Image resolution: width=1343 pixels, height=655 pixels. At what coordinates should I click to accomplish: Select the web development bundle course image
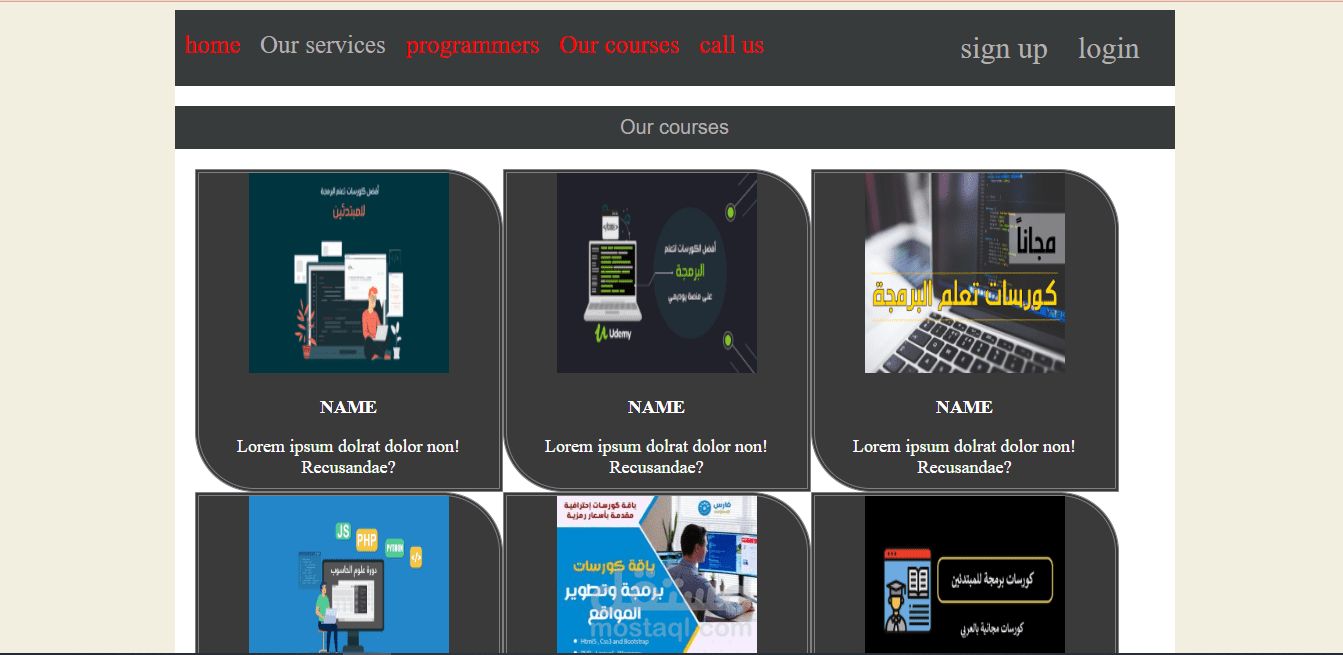657,575
